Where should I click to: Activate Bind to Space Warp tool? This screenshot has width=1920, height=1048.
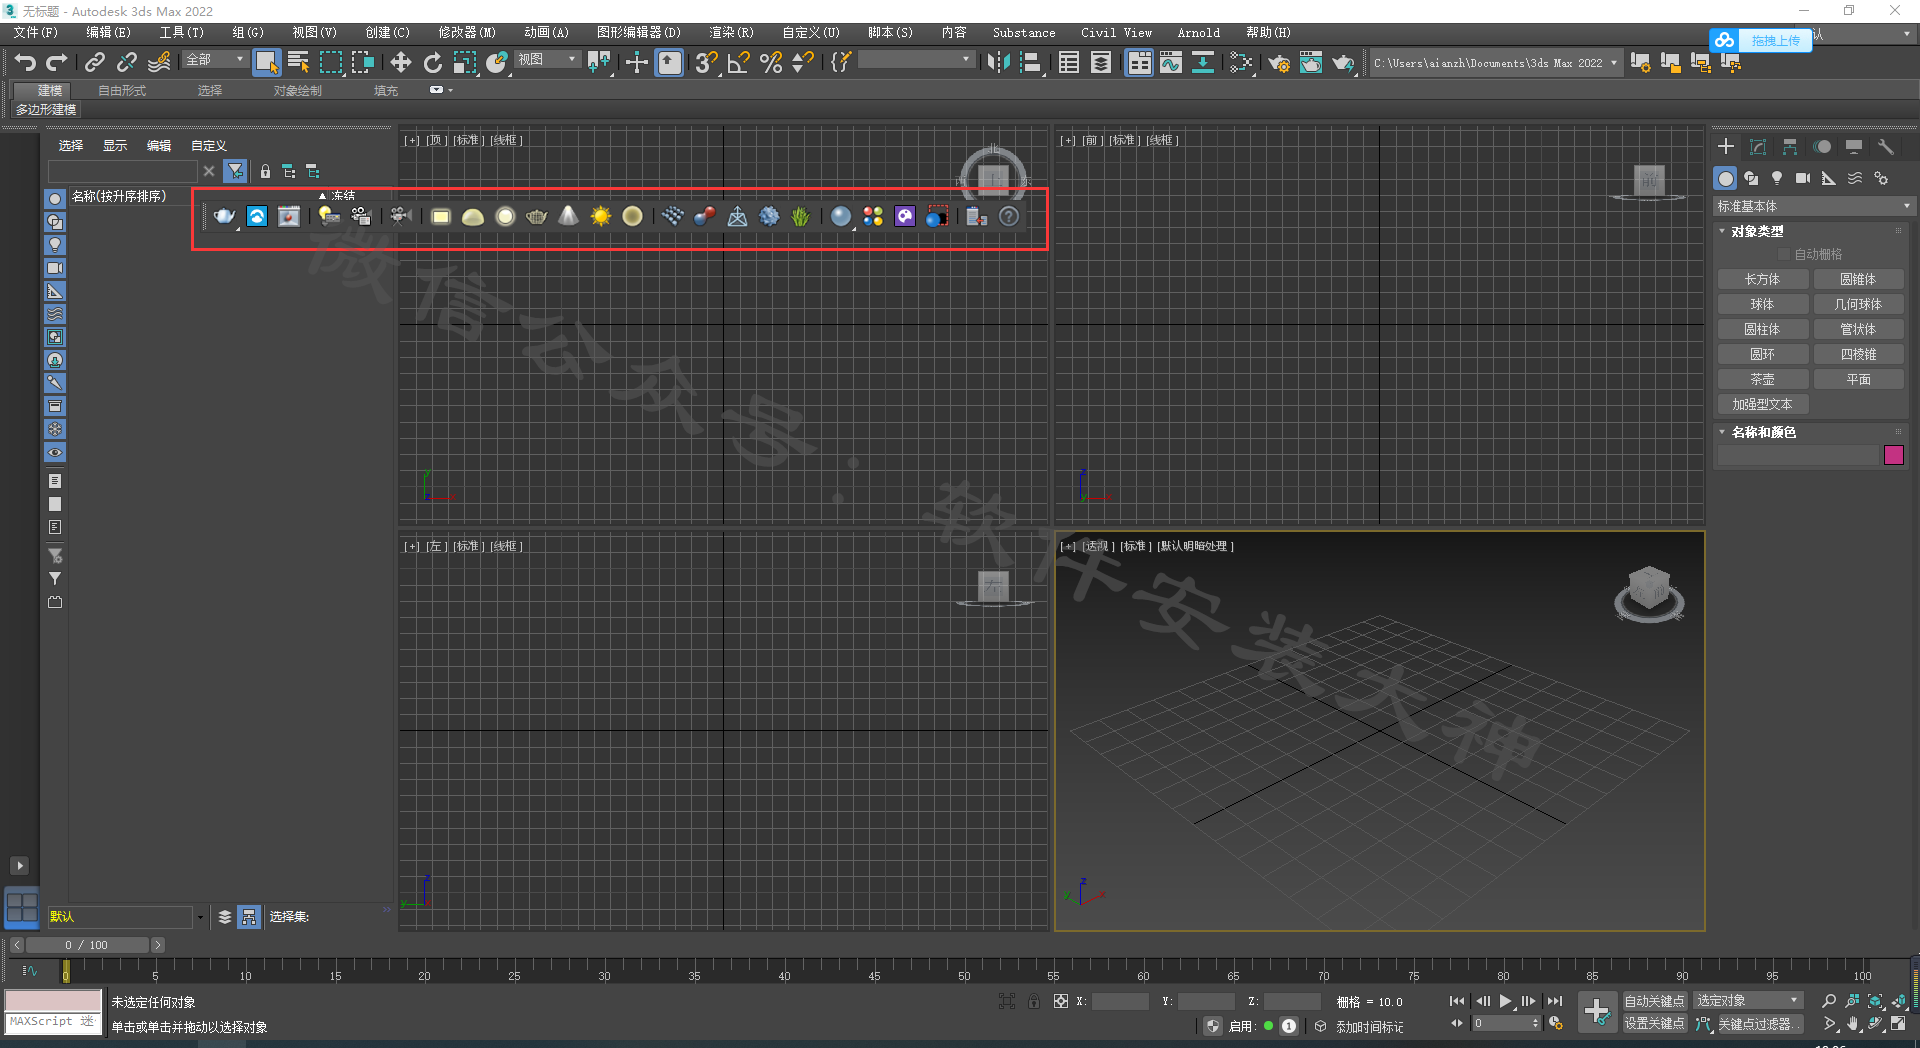(159, 63)
